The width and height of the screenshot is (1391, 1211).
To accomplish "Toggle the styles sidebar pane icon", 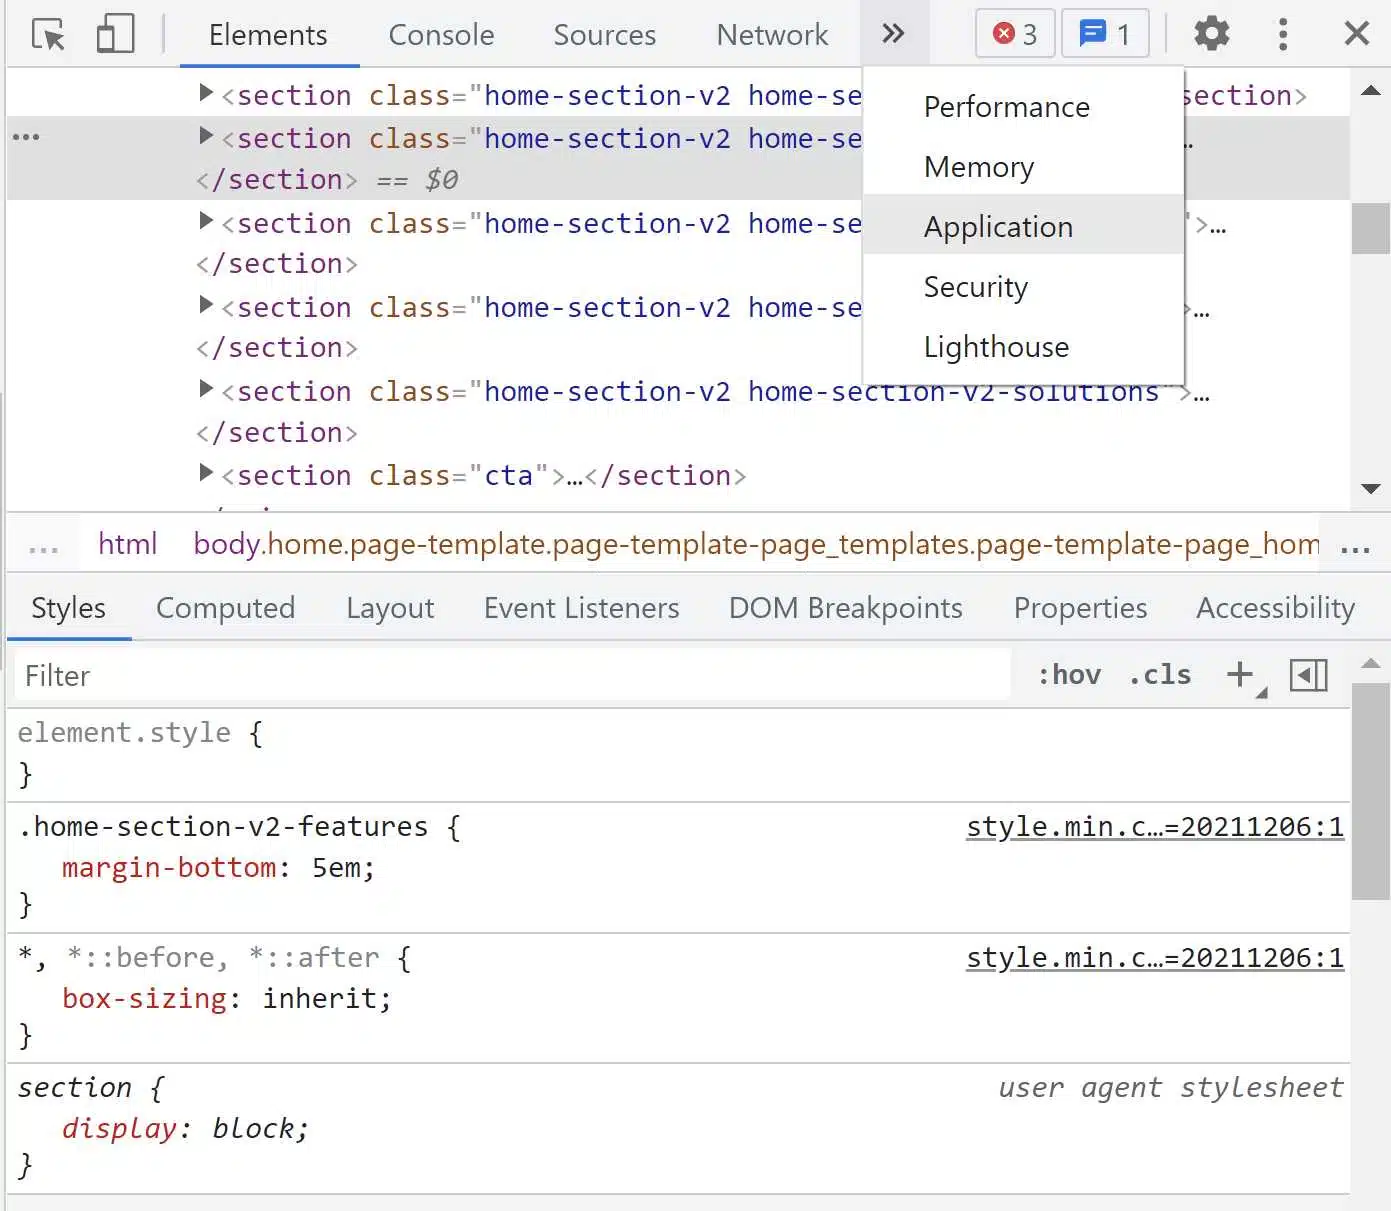I will pyautogui.click(x=1308, y=674).
